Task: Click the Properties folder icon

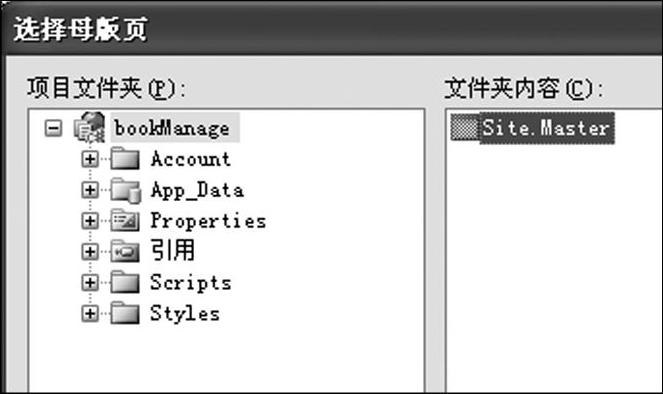Action: [125, 221]
